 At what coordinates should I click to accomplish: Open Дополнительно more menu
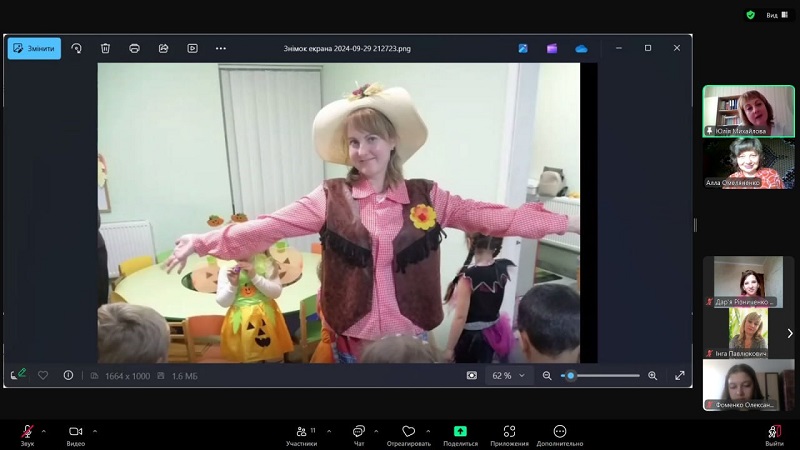point(560,435)
